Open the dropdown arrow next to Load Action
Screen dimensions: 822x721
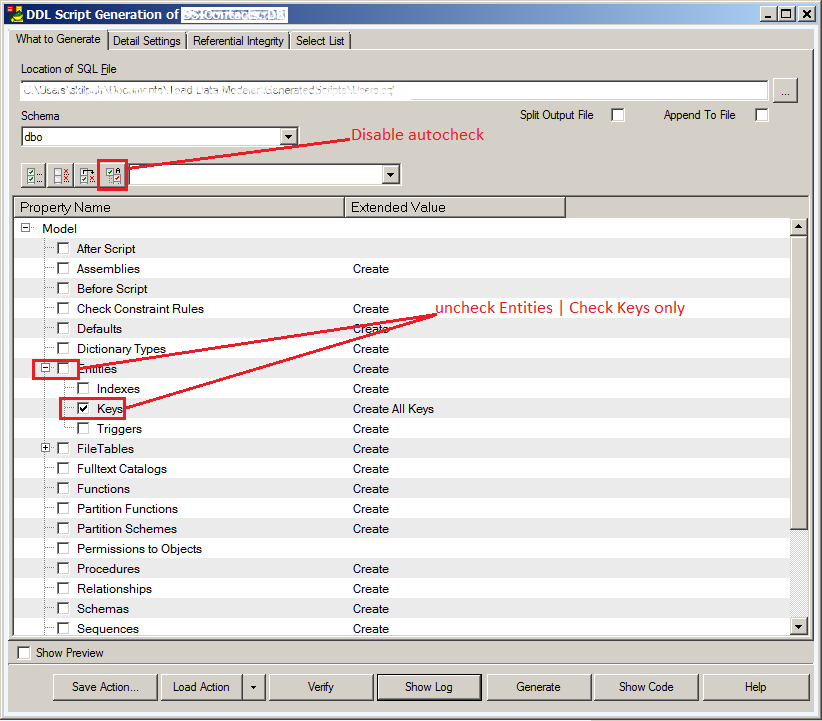click(254, 687)
